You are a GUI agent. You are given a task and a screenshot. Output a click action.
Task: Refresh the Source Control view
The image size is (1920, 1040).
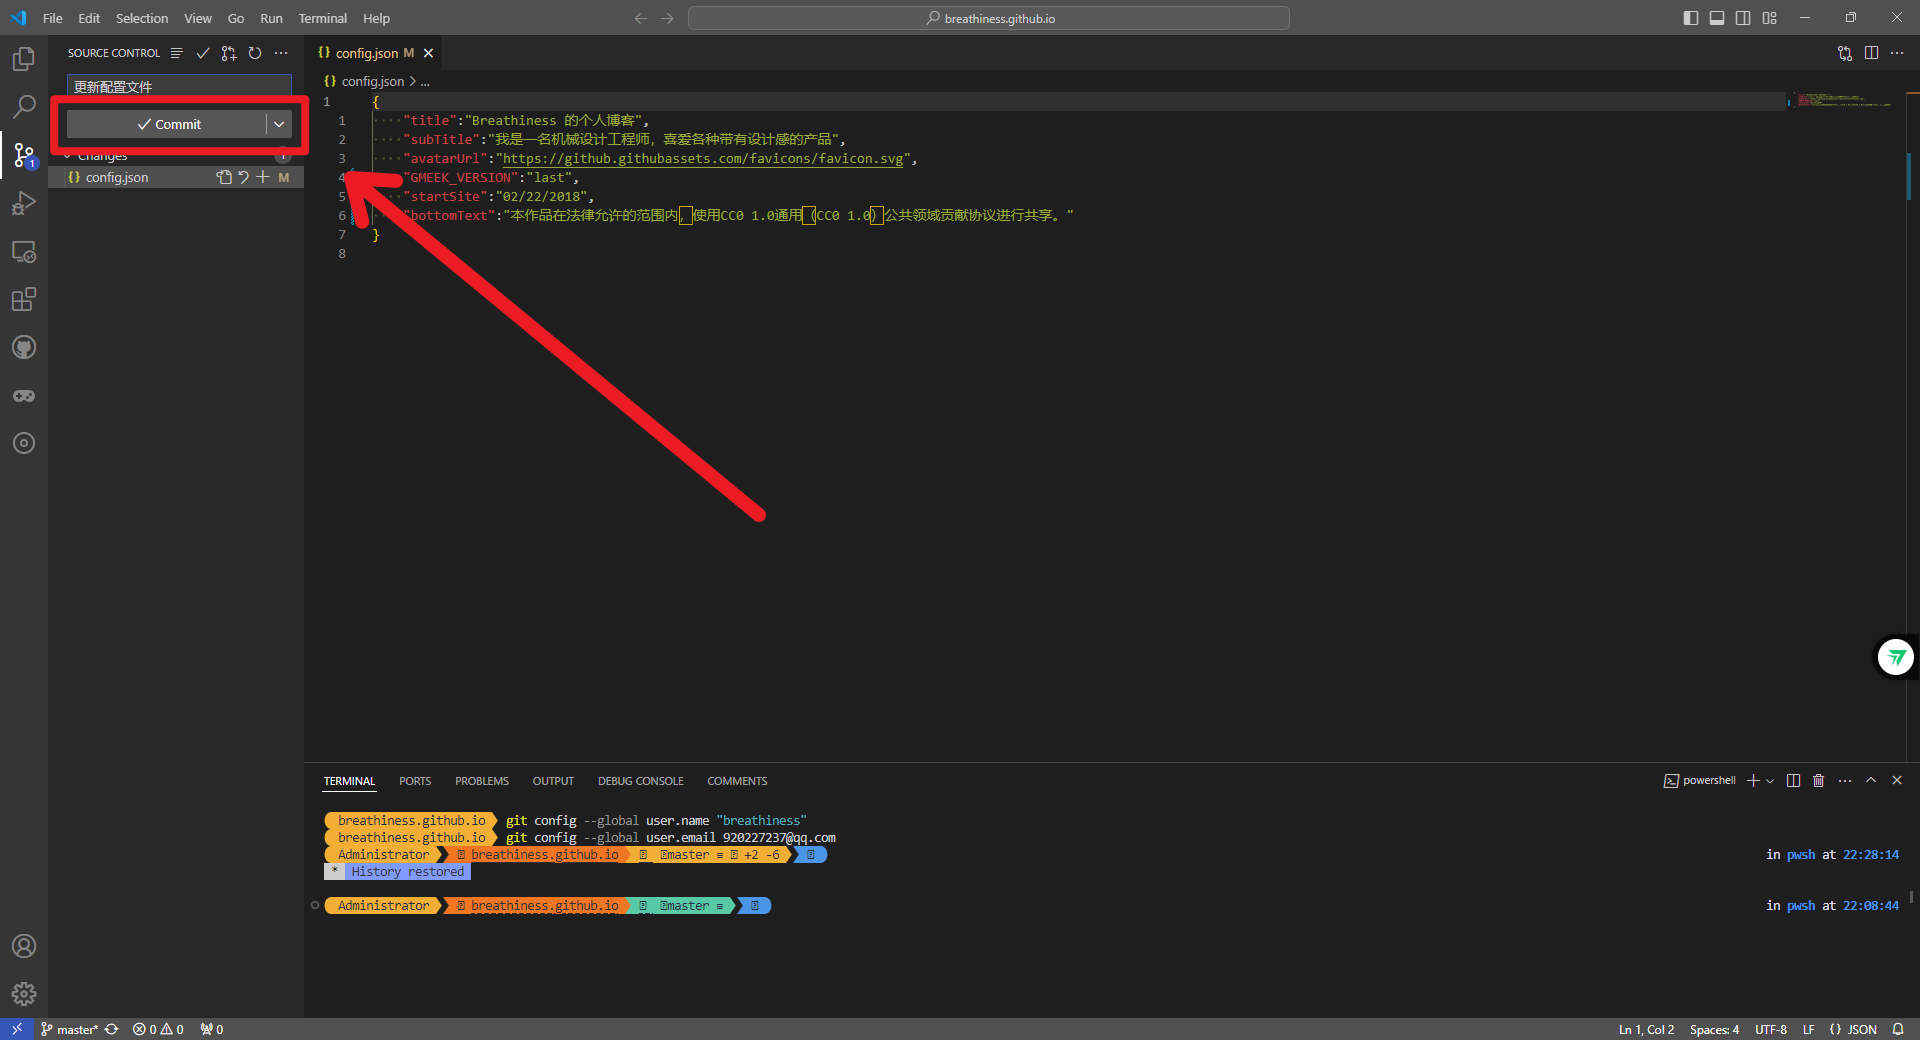point(255,53)
